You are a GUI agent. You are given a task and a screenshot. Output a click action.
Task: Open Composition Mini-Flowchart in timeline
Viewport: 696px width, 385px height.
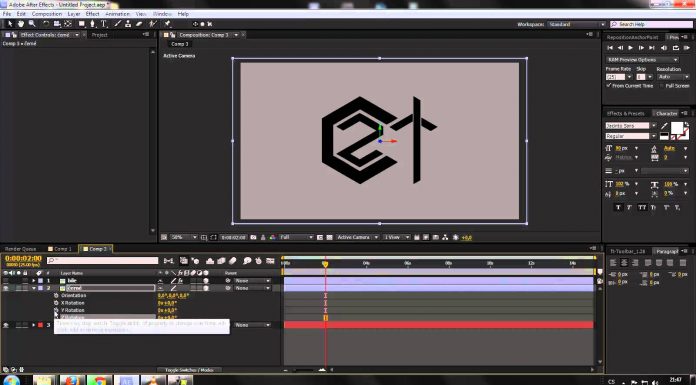point(168,261)
